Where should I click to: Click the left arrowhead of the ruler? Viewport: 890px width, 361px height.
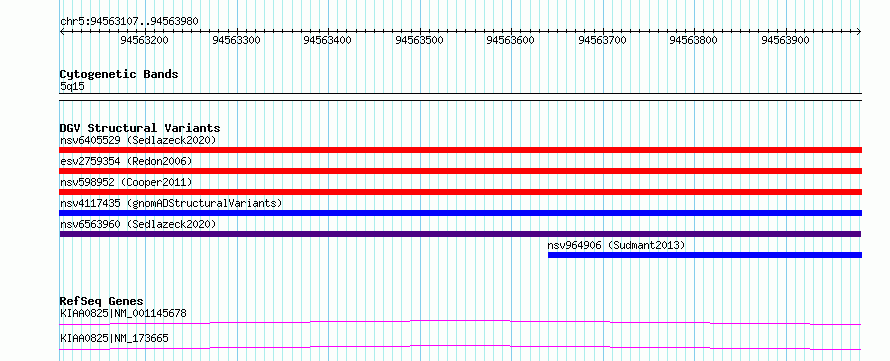(x=62, y=32)
